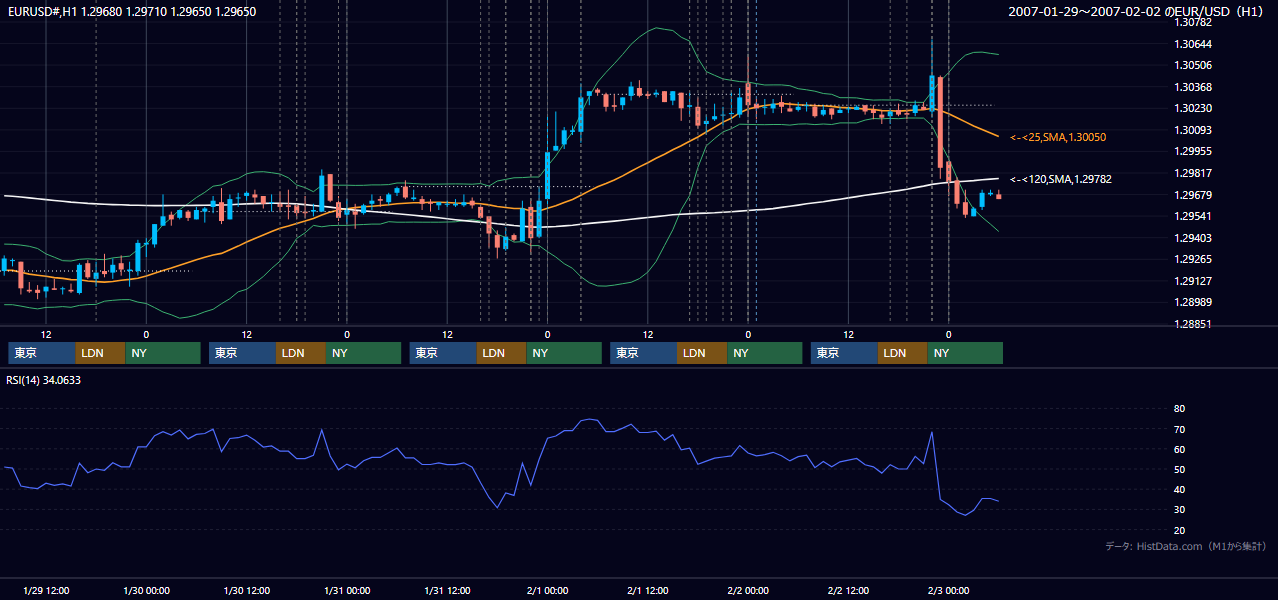This screenshot has height=600, width=1278.
Task: Click price axis value 1.29541
Action: click(1192, 216)
